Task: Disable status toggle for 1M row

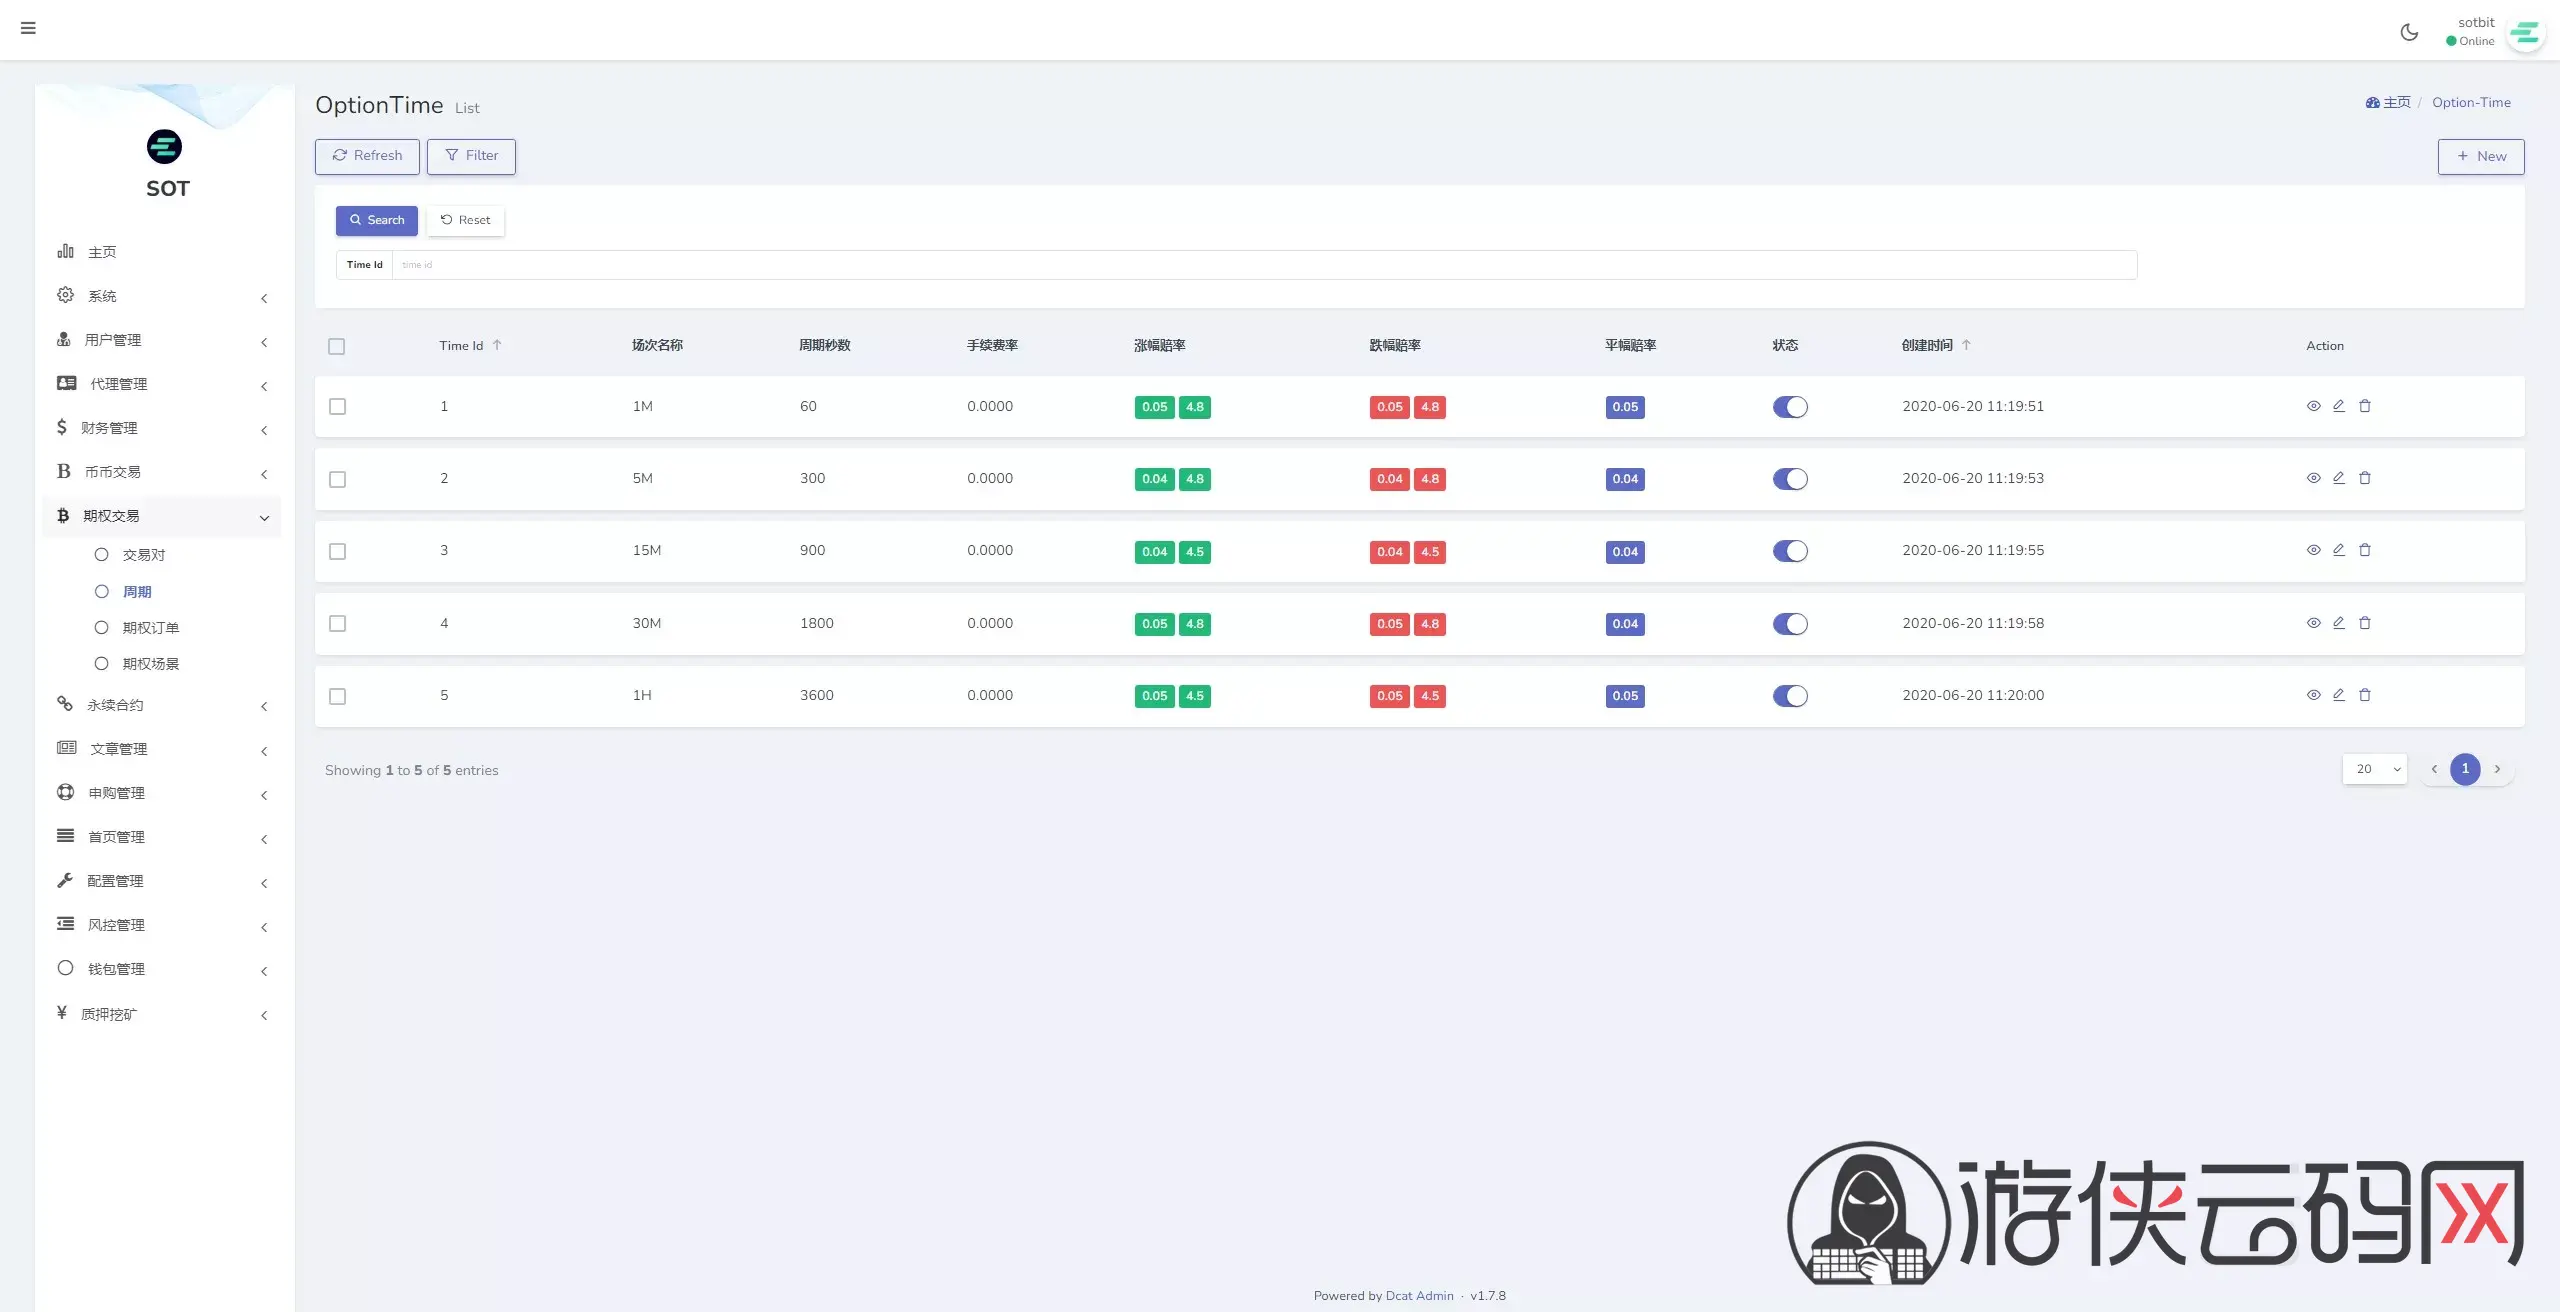Action: (x=1790, y=407)
